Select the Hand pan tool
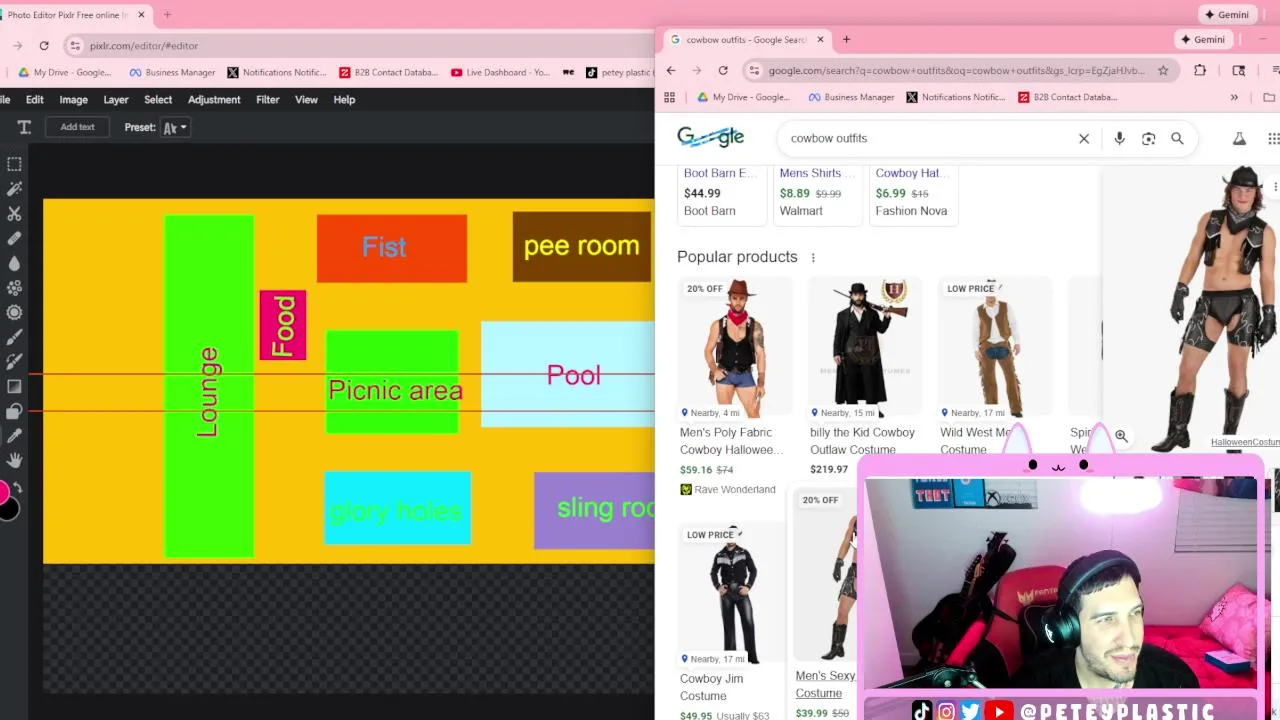This screenshot has width=1280, height=720. [14, 460]
